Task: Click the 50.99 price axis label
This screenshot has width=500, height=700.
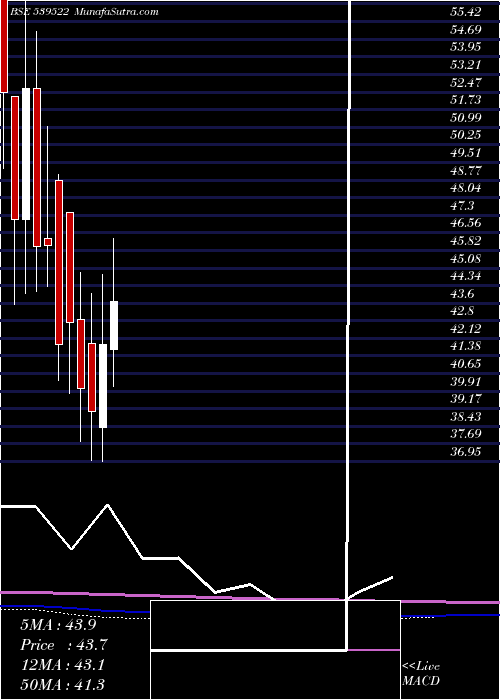Action: 466,118
